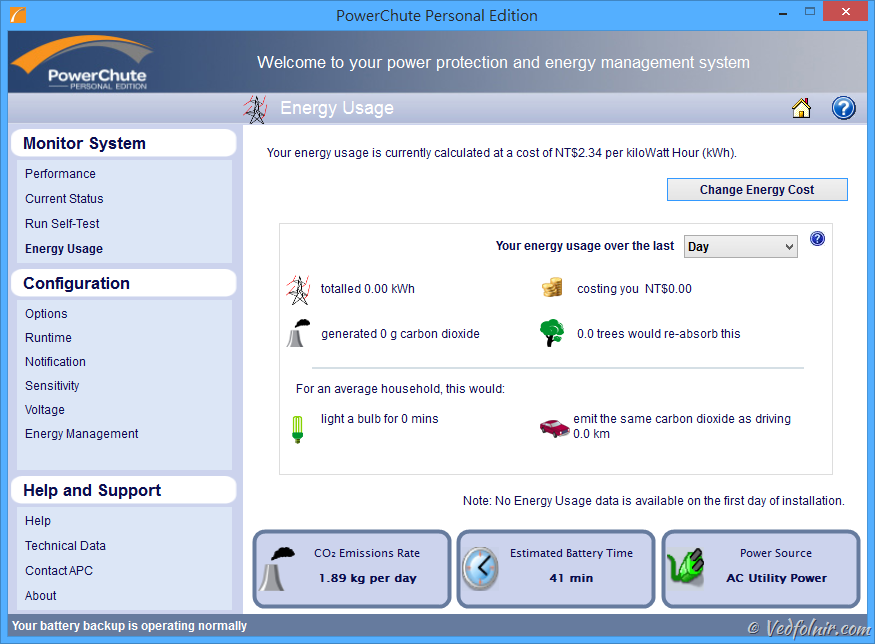This screenshot has height=644, width=875.
Task: Click the Power Source green plug icon
Action: [686, 566]
